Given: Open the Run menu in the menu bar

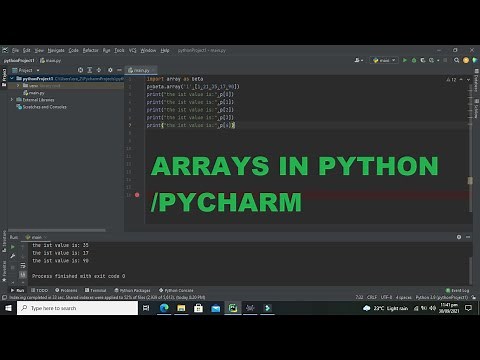Looking at the screenshot, I should coord(106,50).
